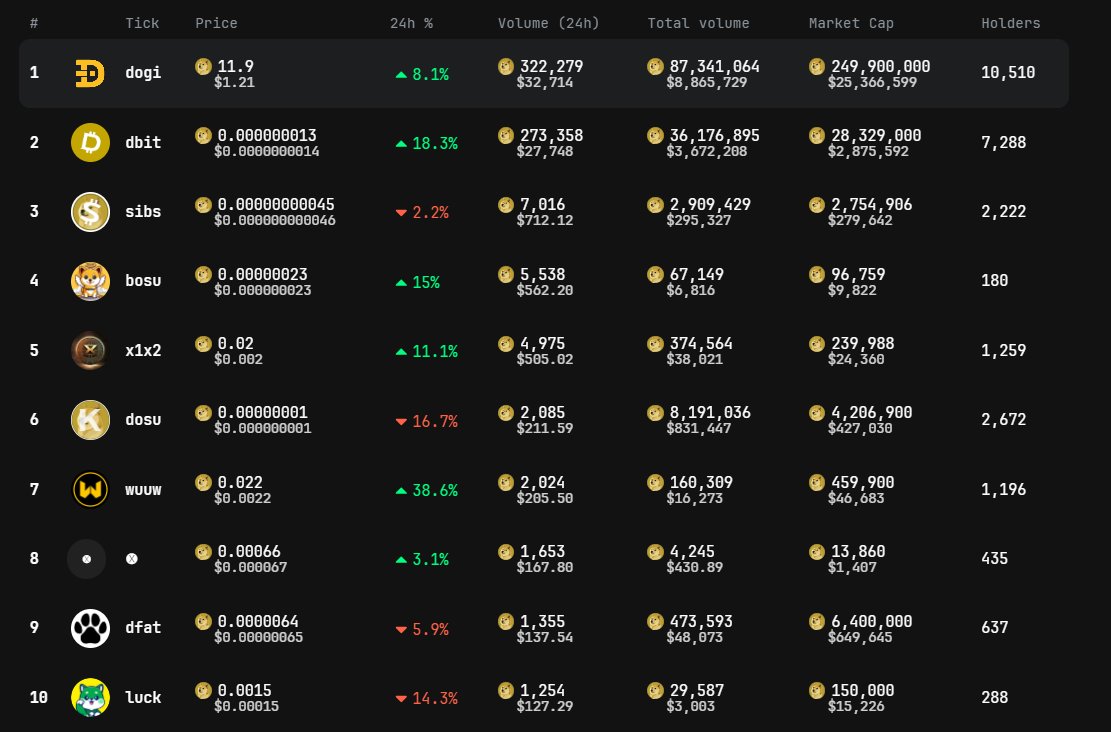Open the luck token name link
Screen dimensions: 1111x732
pos(143,697)
